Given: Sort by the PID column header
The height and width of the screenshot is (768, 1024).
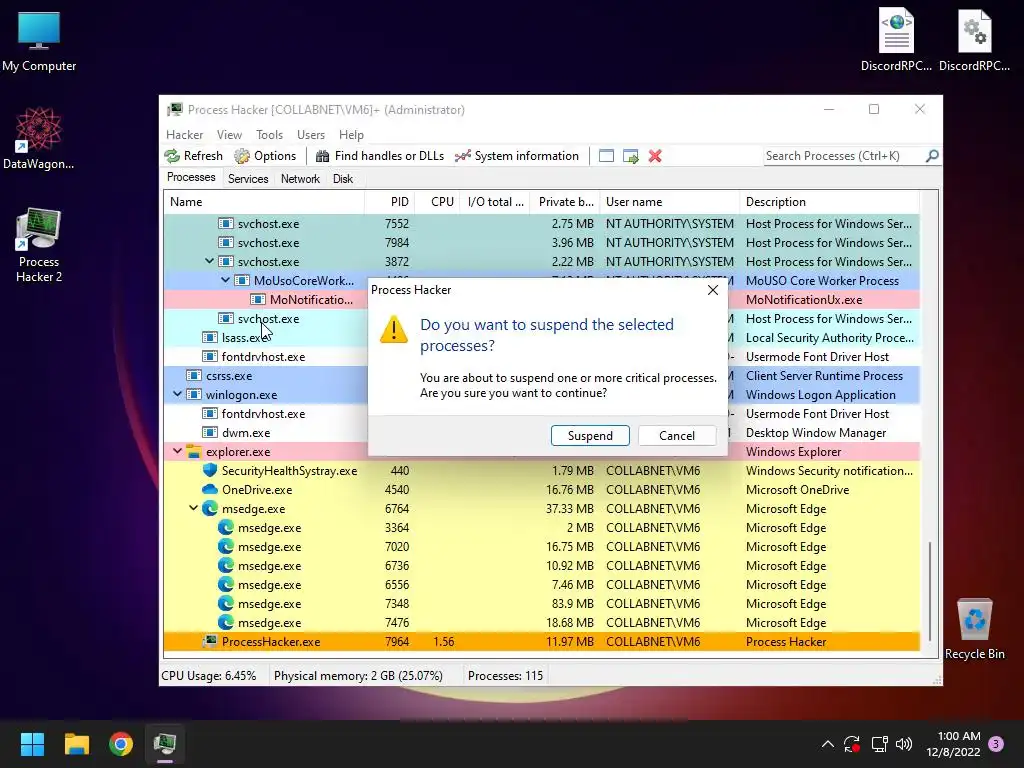Looking at the screenshot, I should [x=389, y=202].
